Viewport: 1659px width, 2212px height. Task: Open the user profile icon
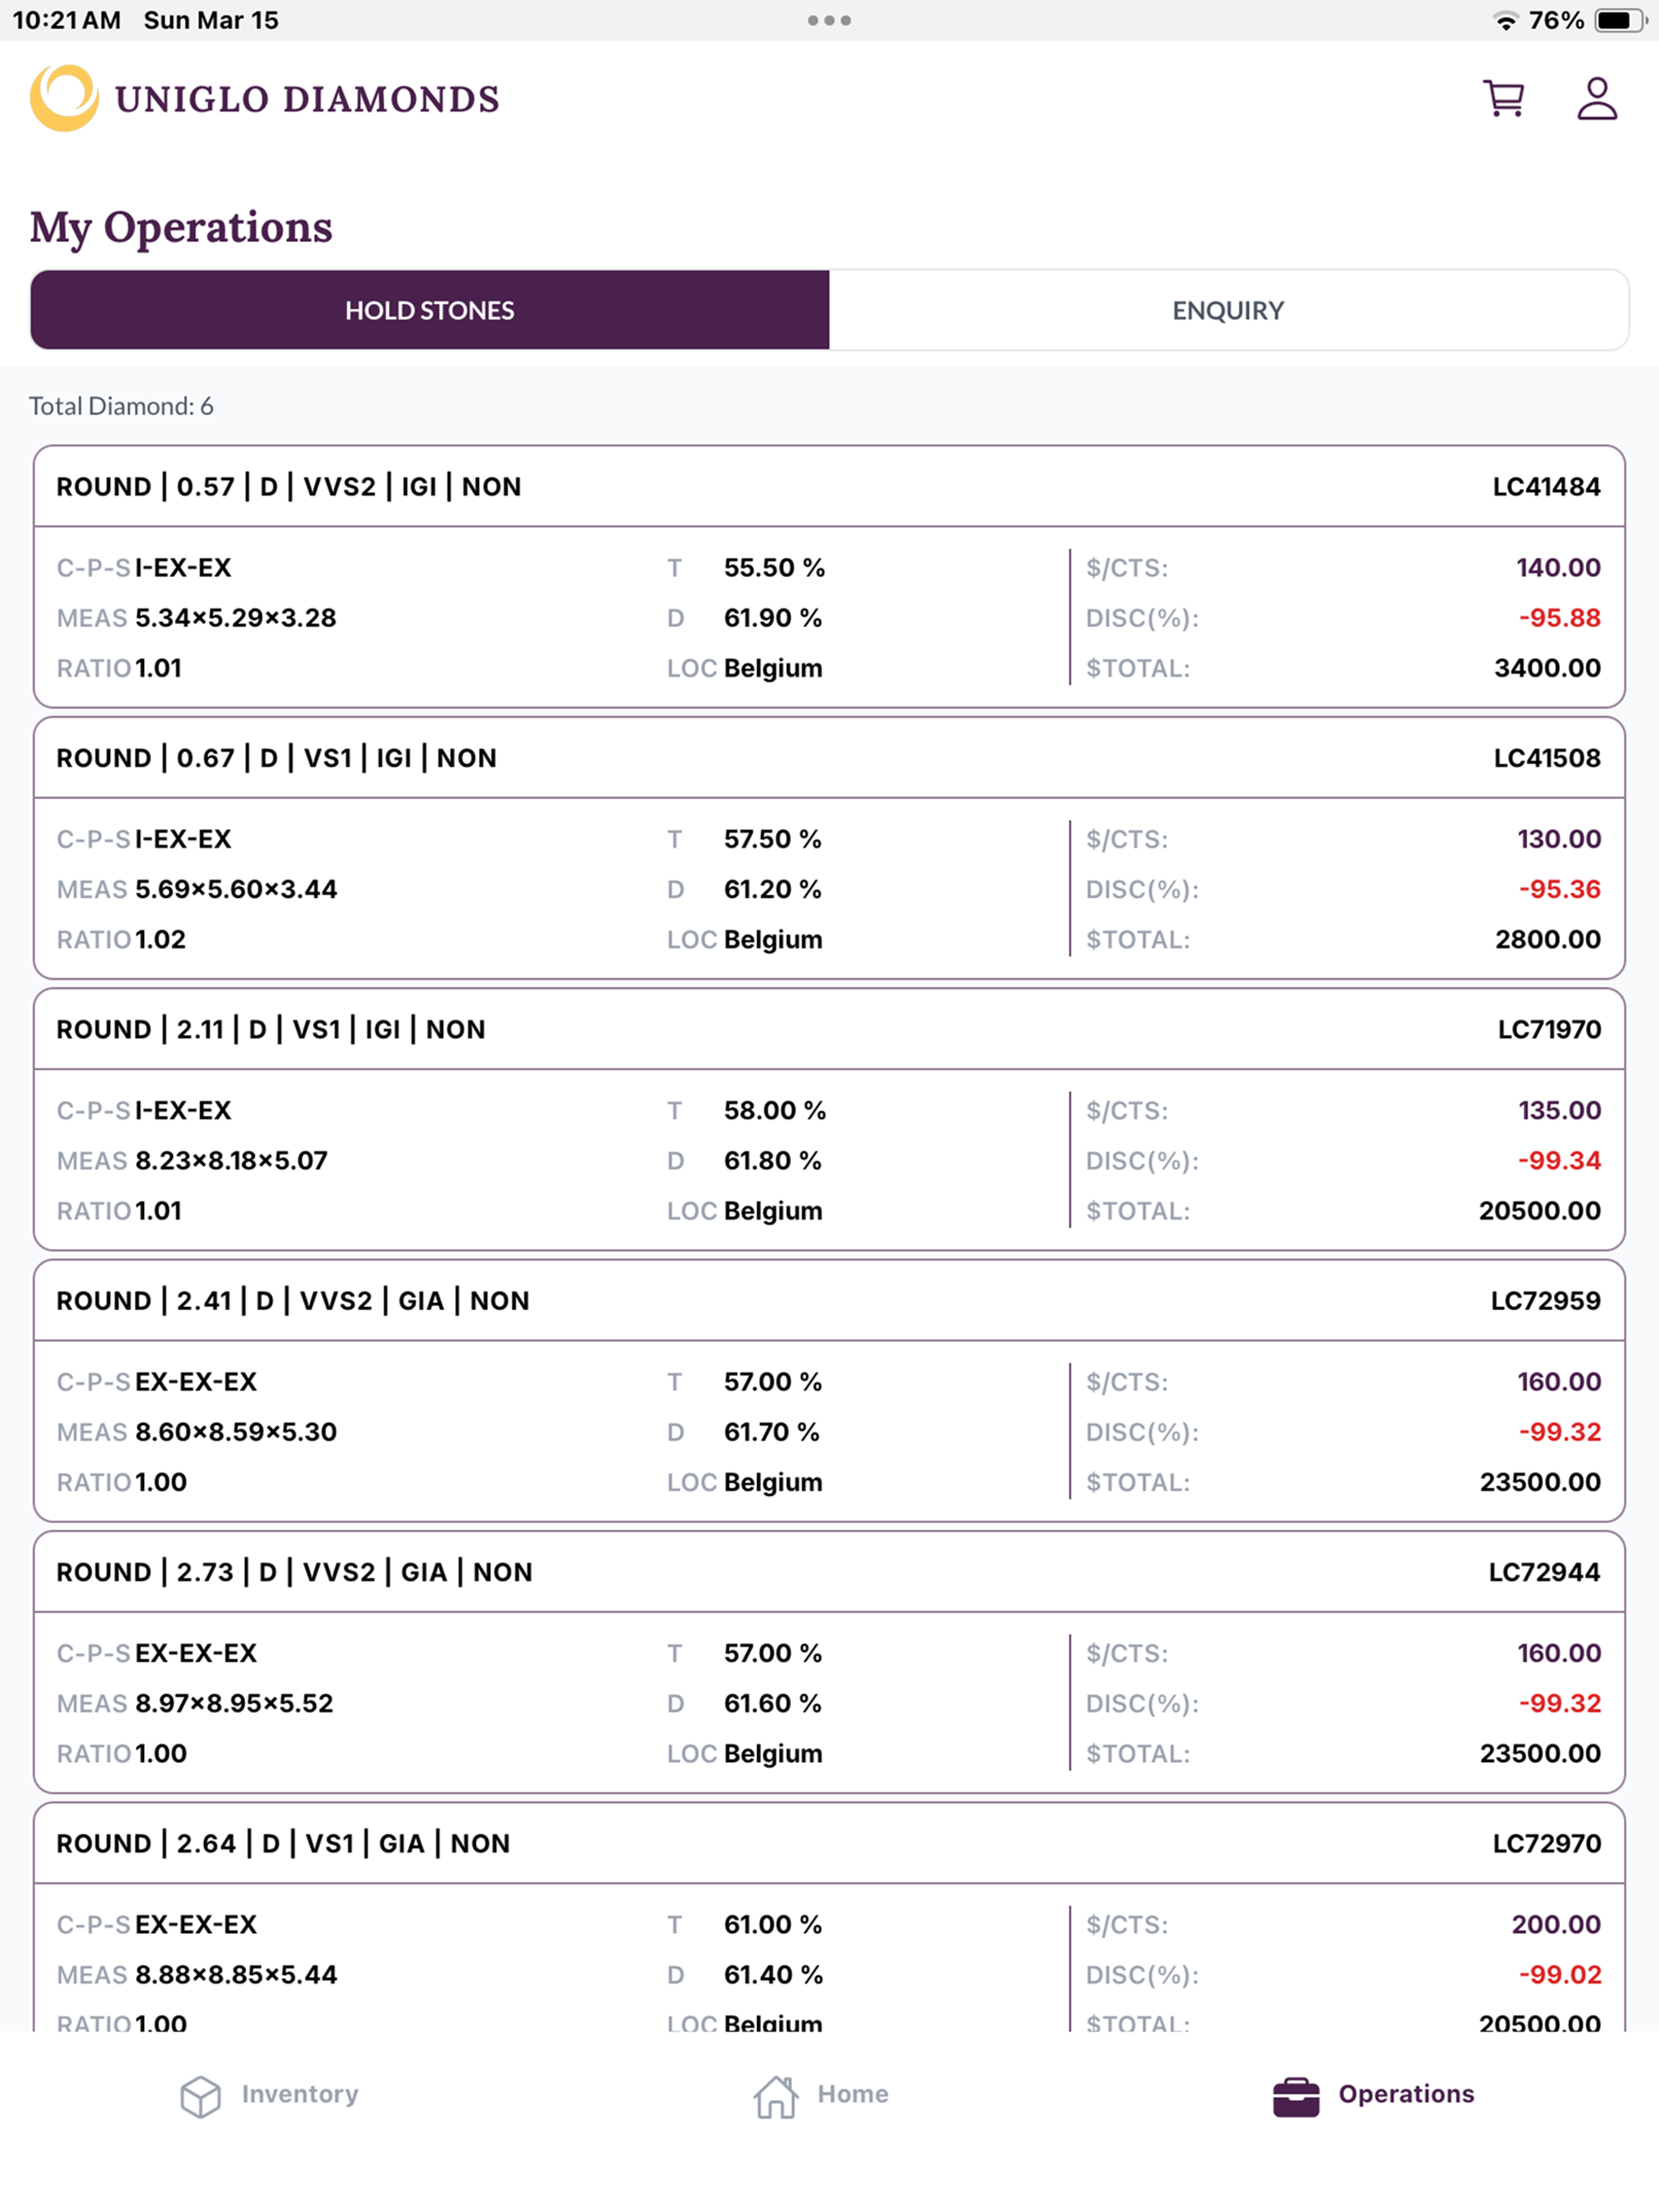pyautogui.click(x=1597, y=99)
